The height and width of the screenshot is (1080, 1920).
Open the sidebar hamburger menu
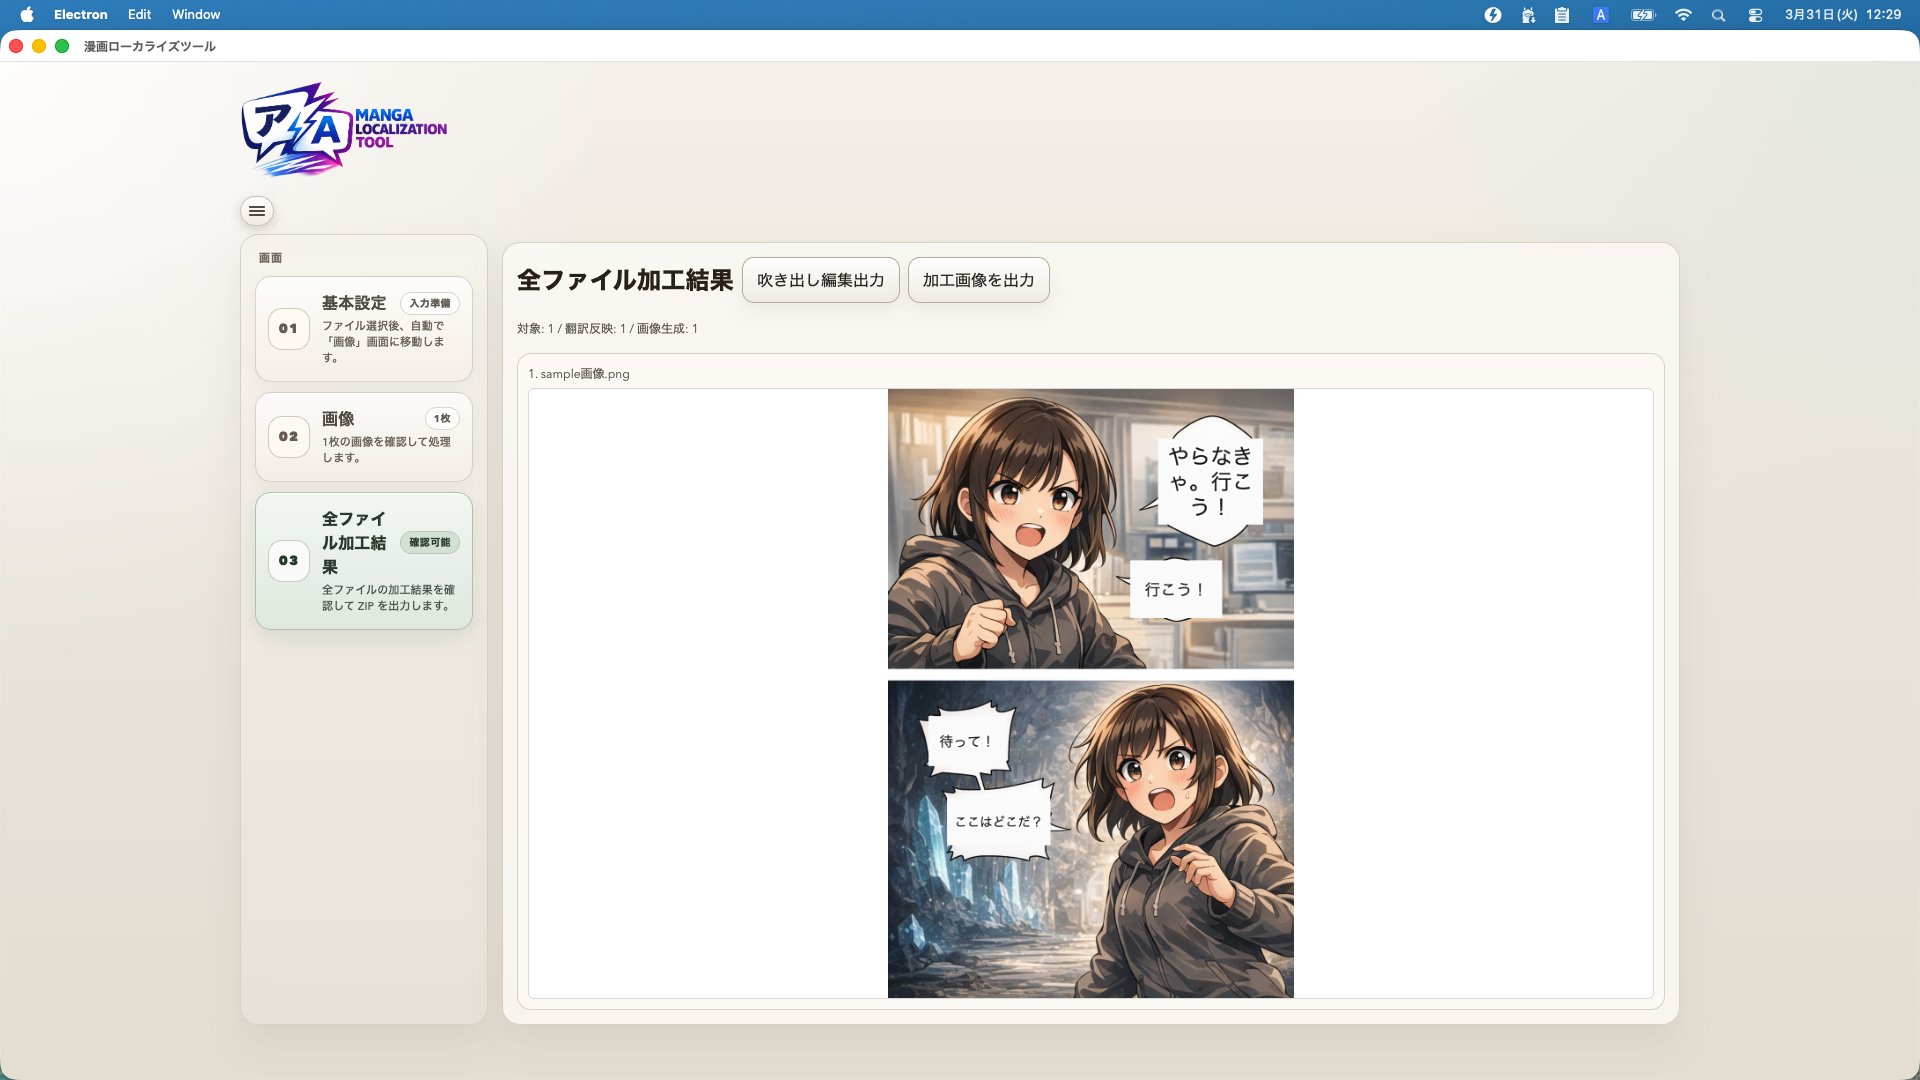pyautogui.click(x=257, y=211)
